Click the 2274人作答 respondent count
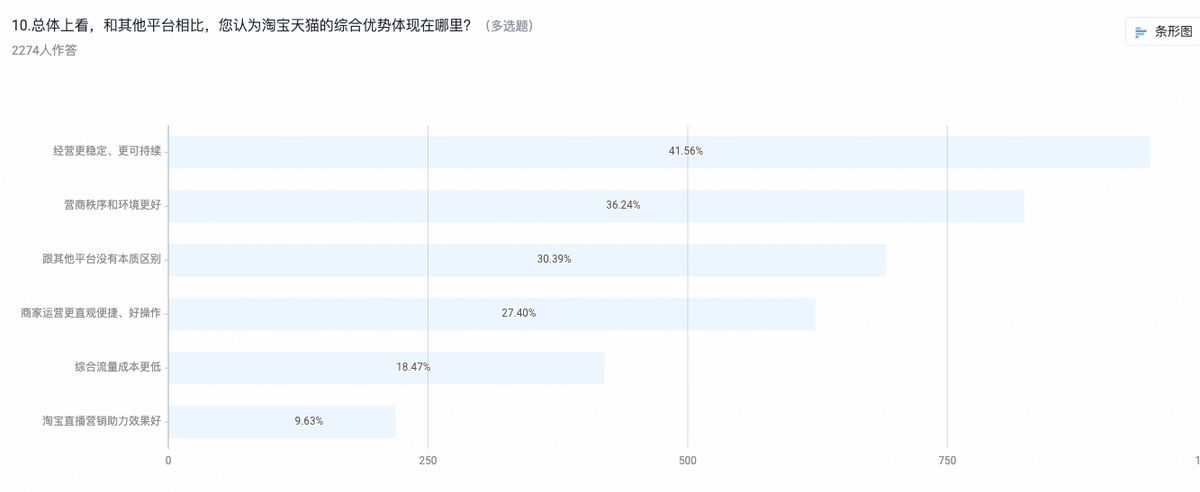 (x=44, y=50)
